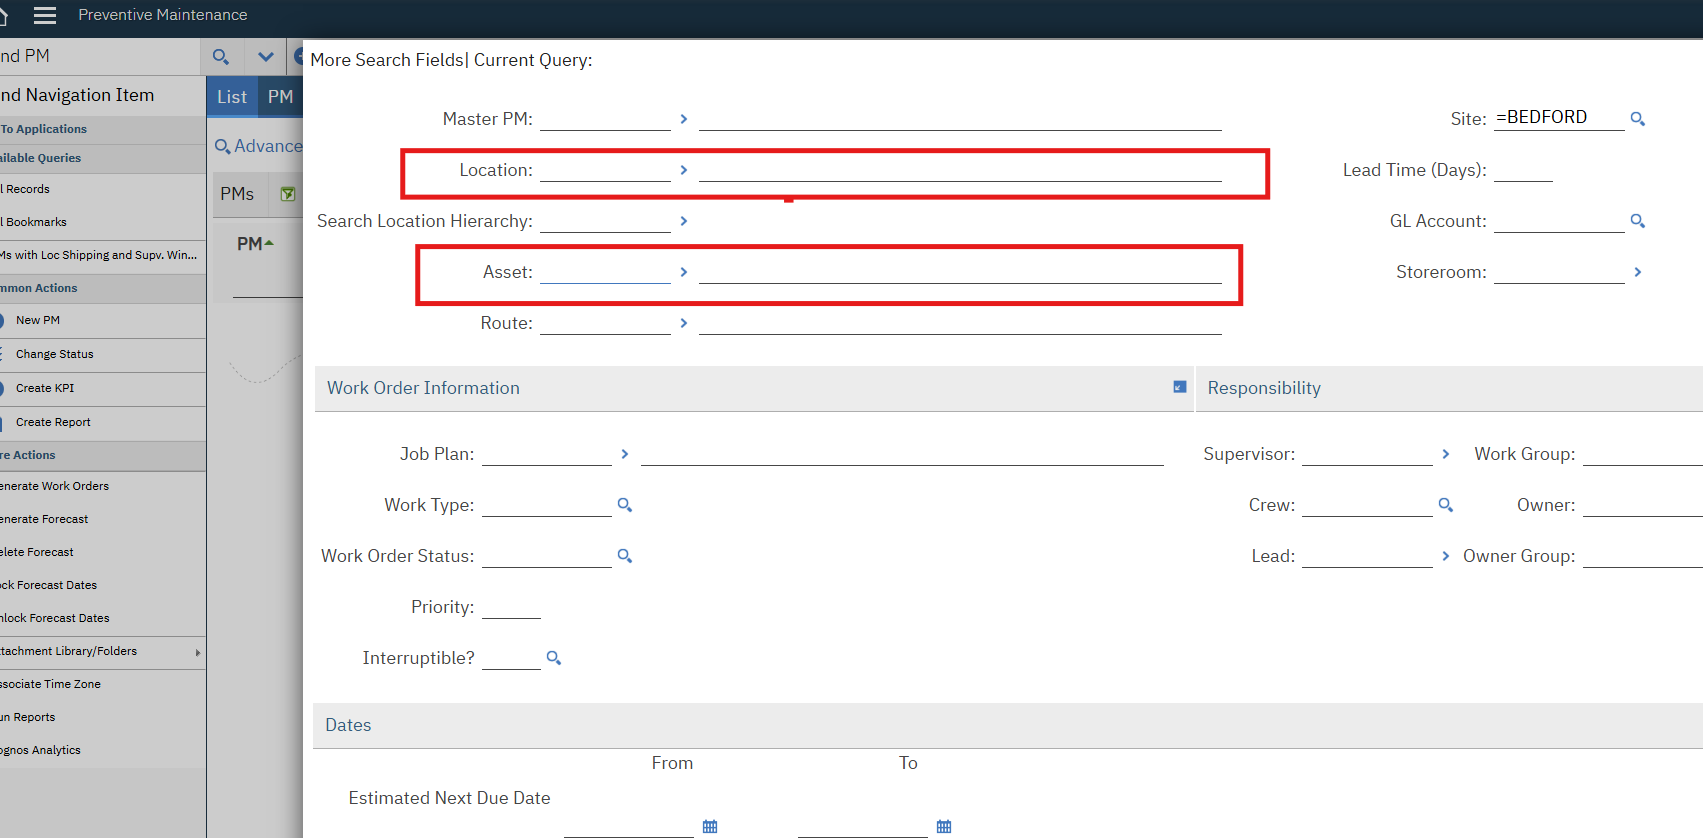The height and width of the screenshot is (838, 1703).
Task: Click into the Crew input field
Action: 1367,505
